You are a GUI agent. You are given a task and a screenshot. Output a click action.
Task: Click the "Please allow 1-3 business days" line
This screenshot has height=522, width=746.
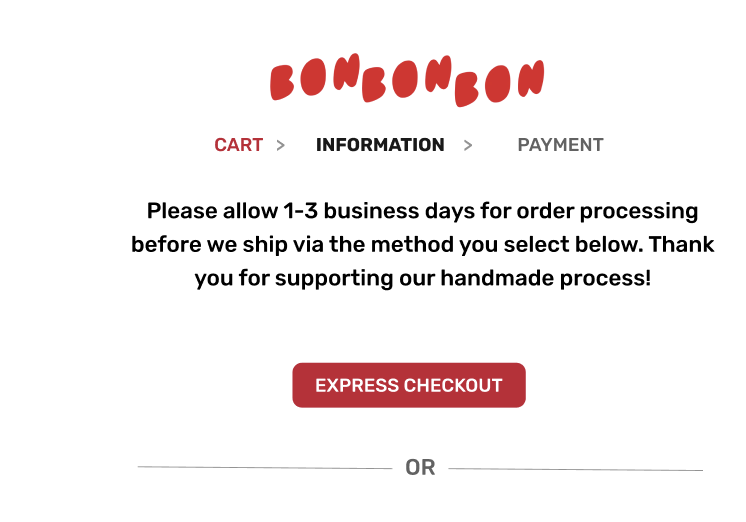(x=422, y=211)
